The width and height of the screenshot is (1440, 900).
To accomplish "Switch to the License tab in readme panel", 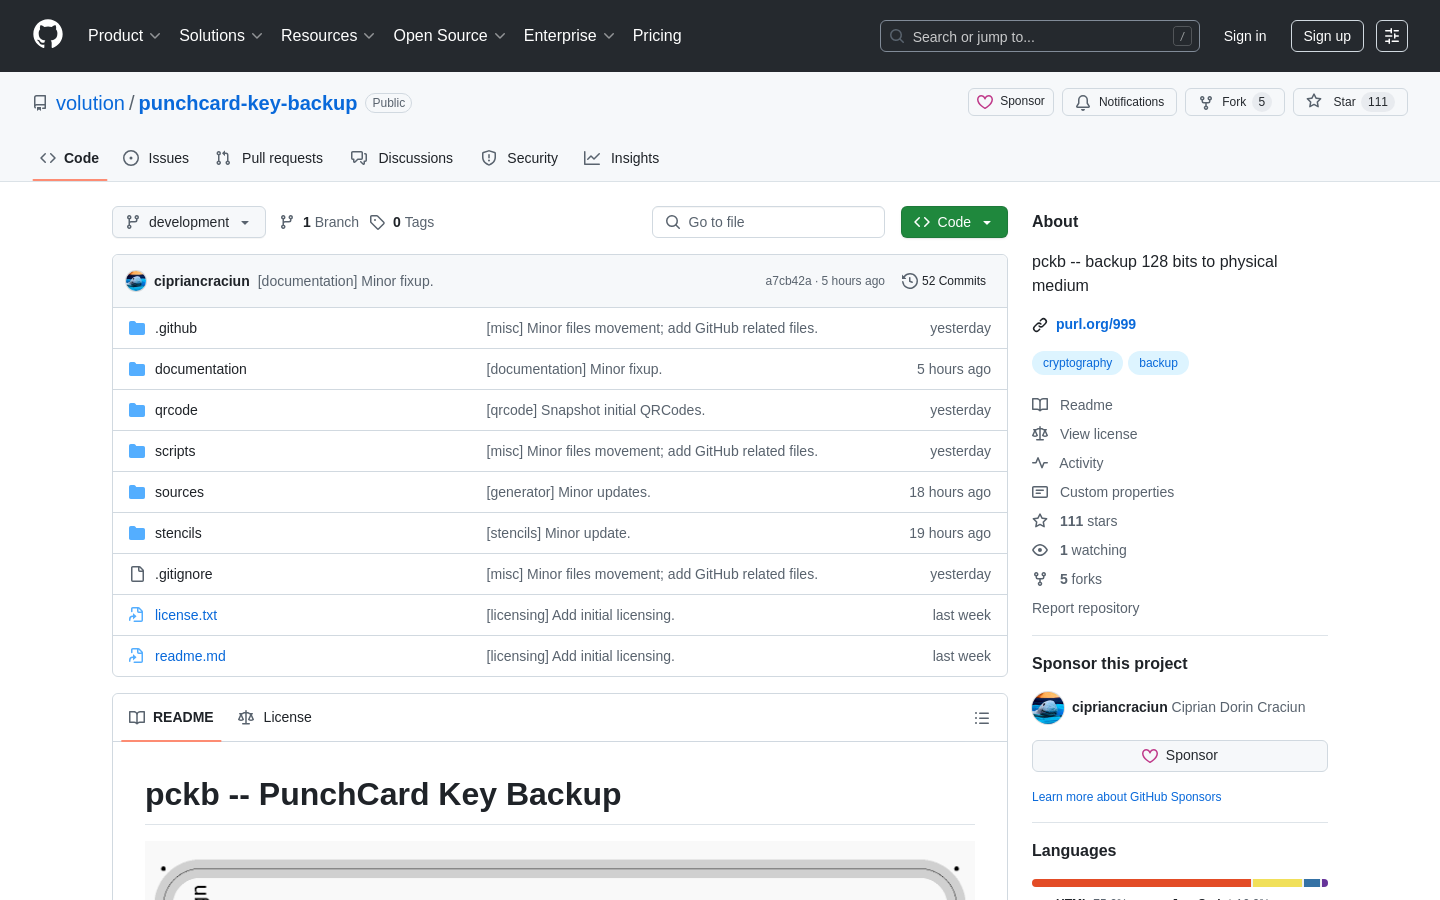I will (x=275, y=717).
